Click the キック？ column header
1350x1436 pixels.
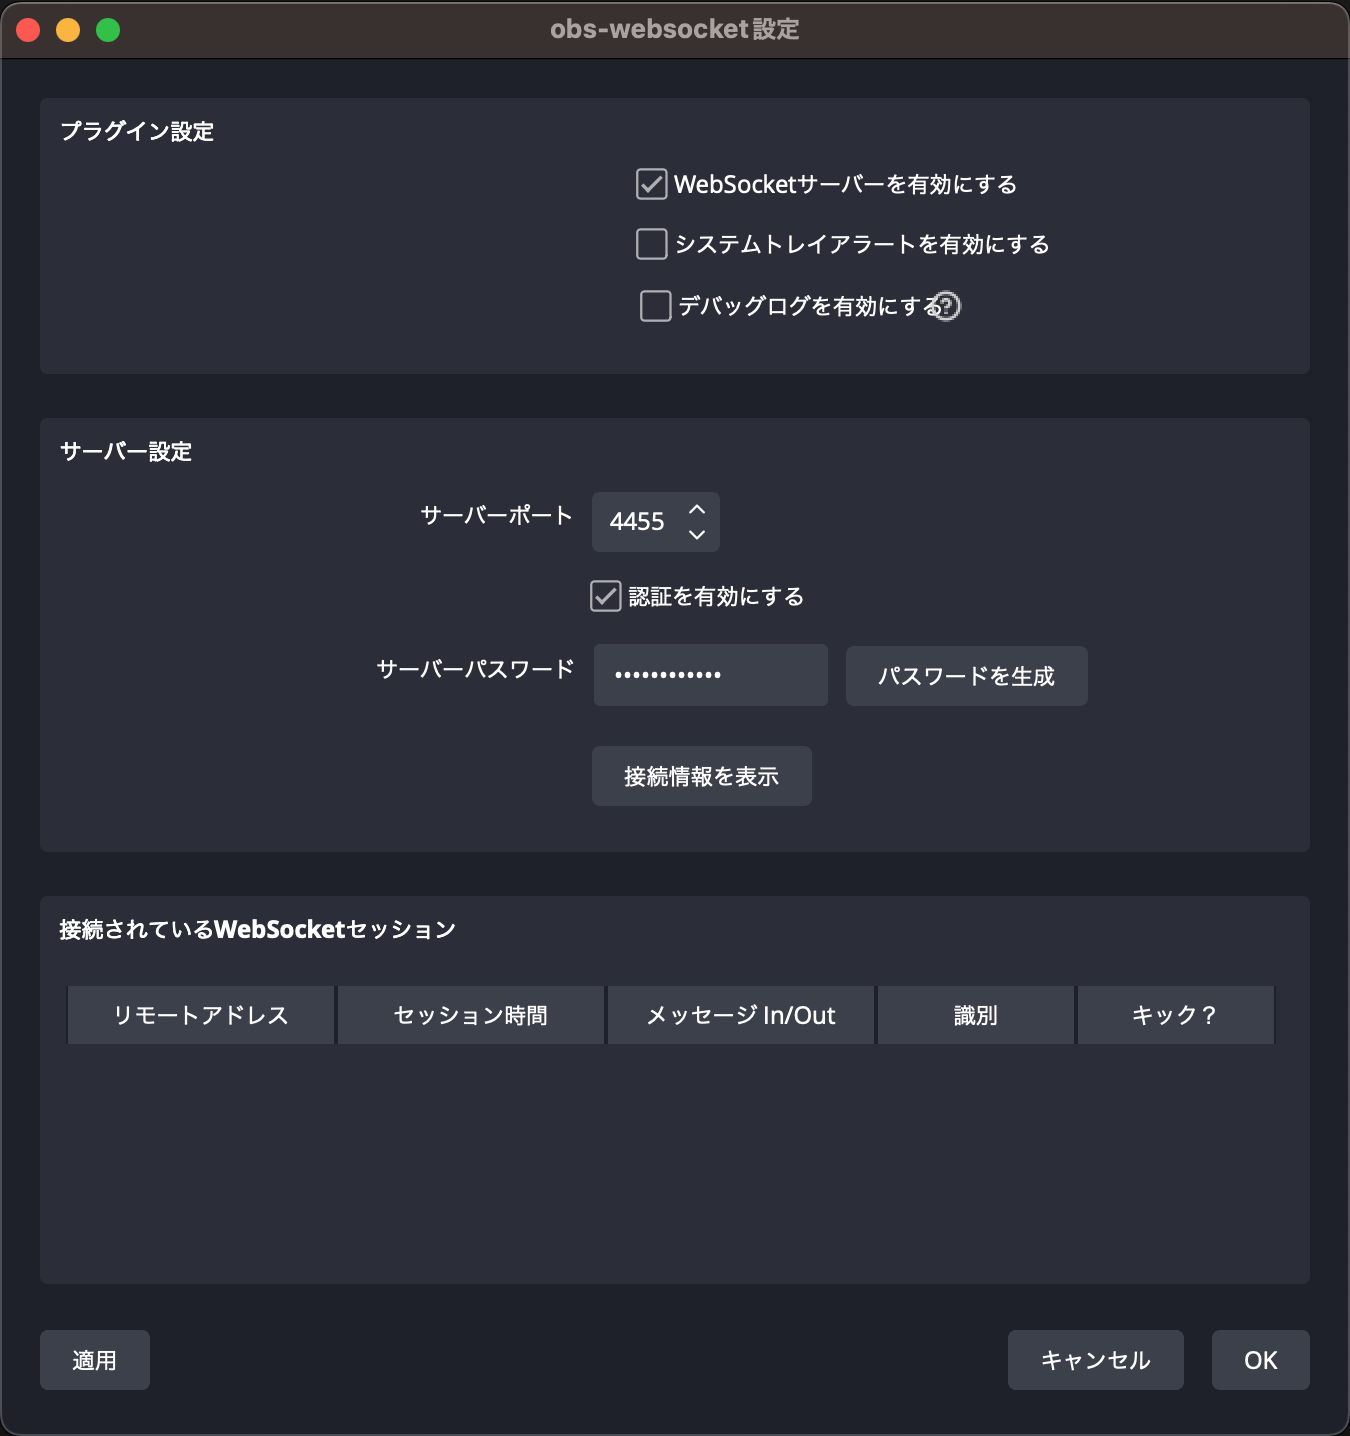coord(1176,1015)
